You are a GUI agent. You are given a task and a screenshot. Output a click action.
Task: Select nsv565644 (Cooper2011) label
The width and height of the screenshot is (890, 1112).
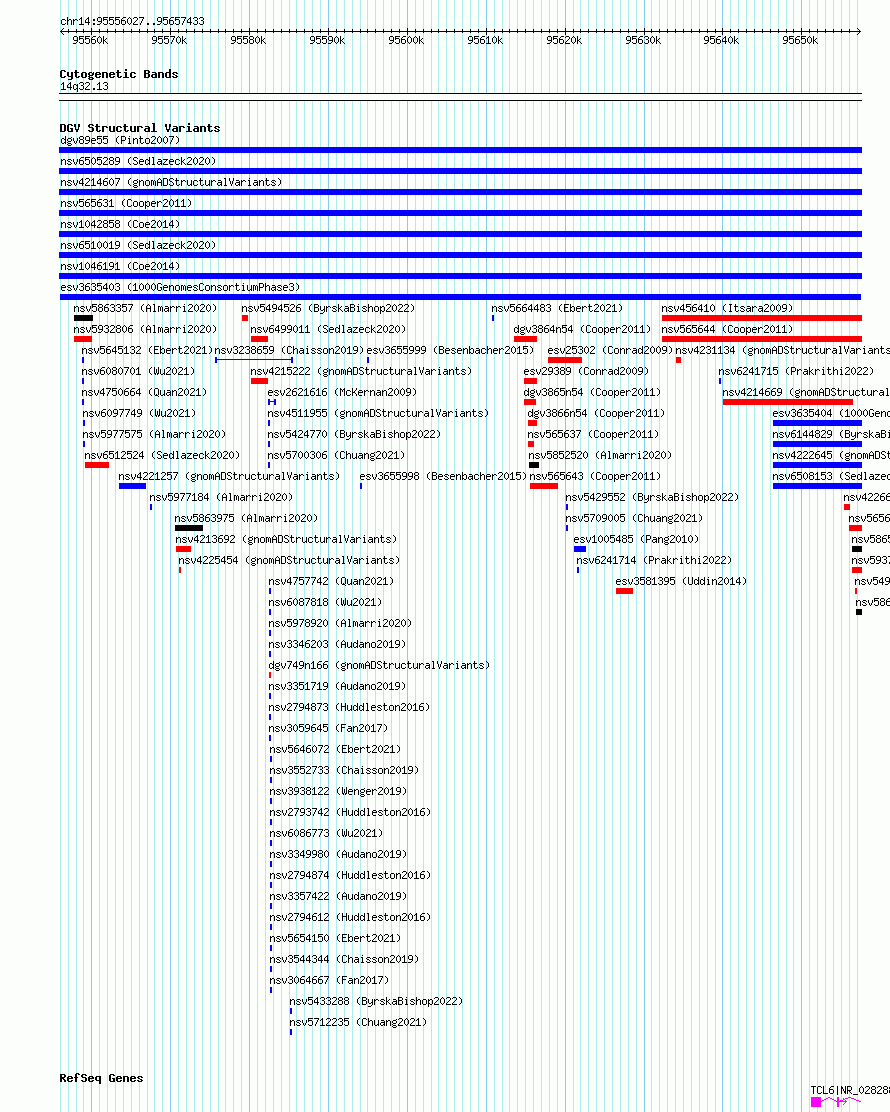click(x=727, y=330)
